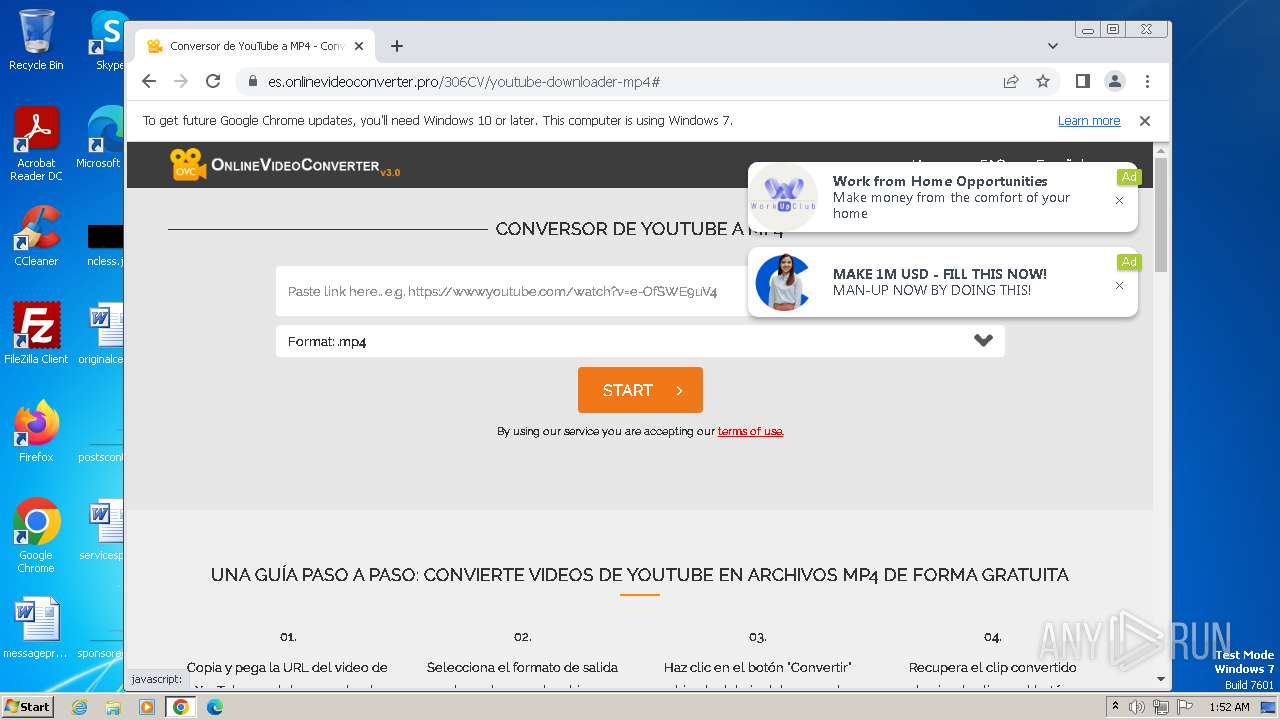
Task: Click the address bar URL
Action: click(x=463, y=81)
